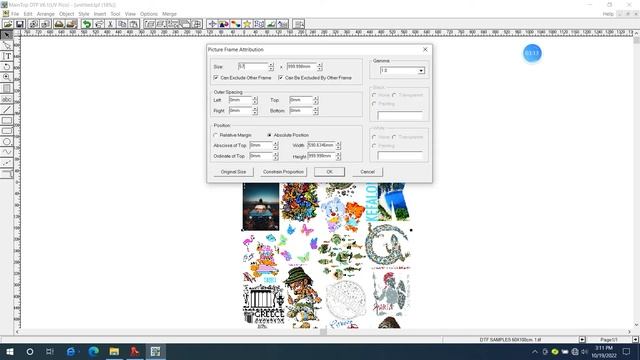The height and width of the screenshot is (360, 640).
Task: Click the Ordinate of Top input field
Action: (x=261, y=156)
